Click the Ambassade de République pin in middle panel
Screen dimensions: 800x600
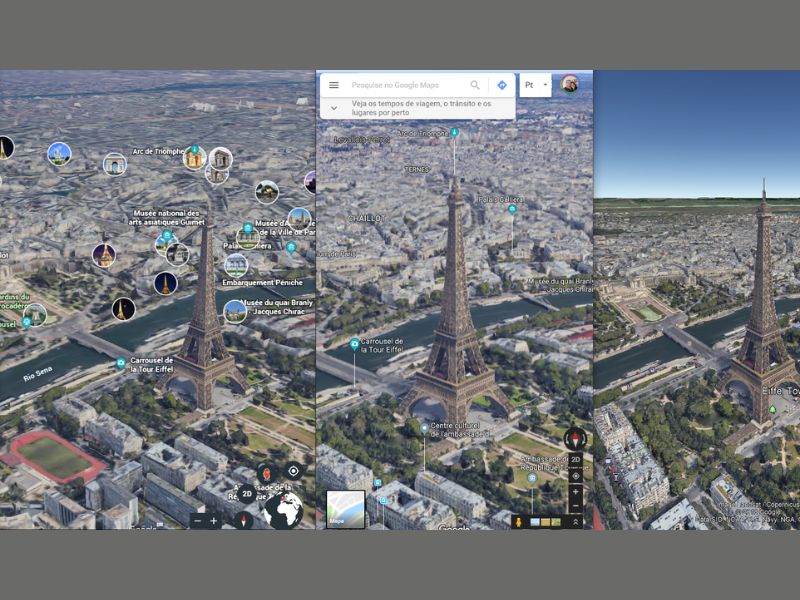[x=532, y=478]
